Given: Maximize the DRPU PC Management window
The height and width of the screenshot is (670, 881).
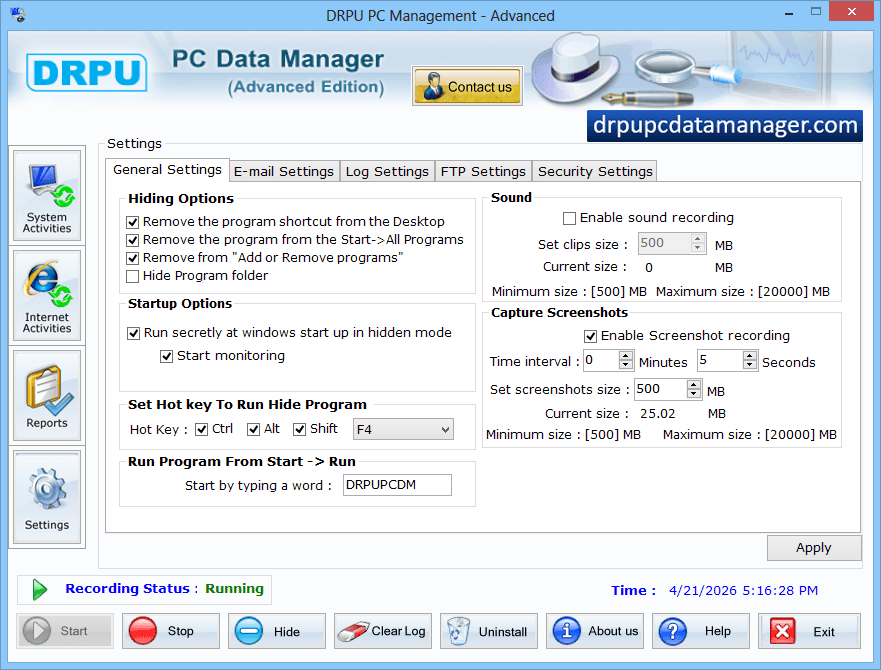Looking at the screenshot, I should [816, 12].
